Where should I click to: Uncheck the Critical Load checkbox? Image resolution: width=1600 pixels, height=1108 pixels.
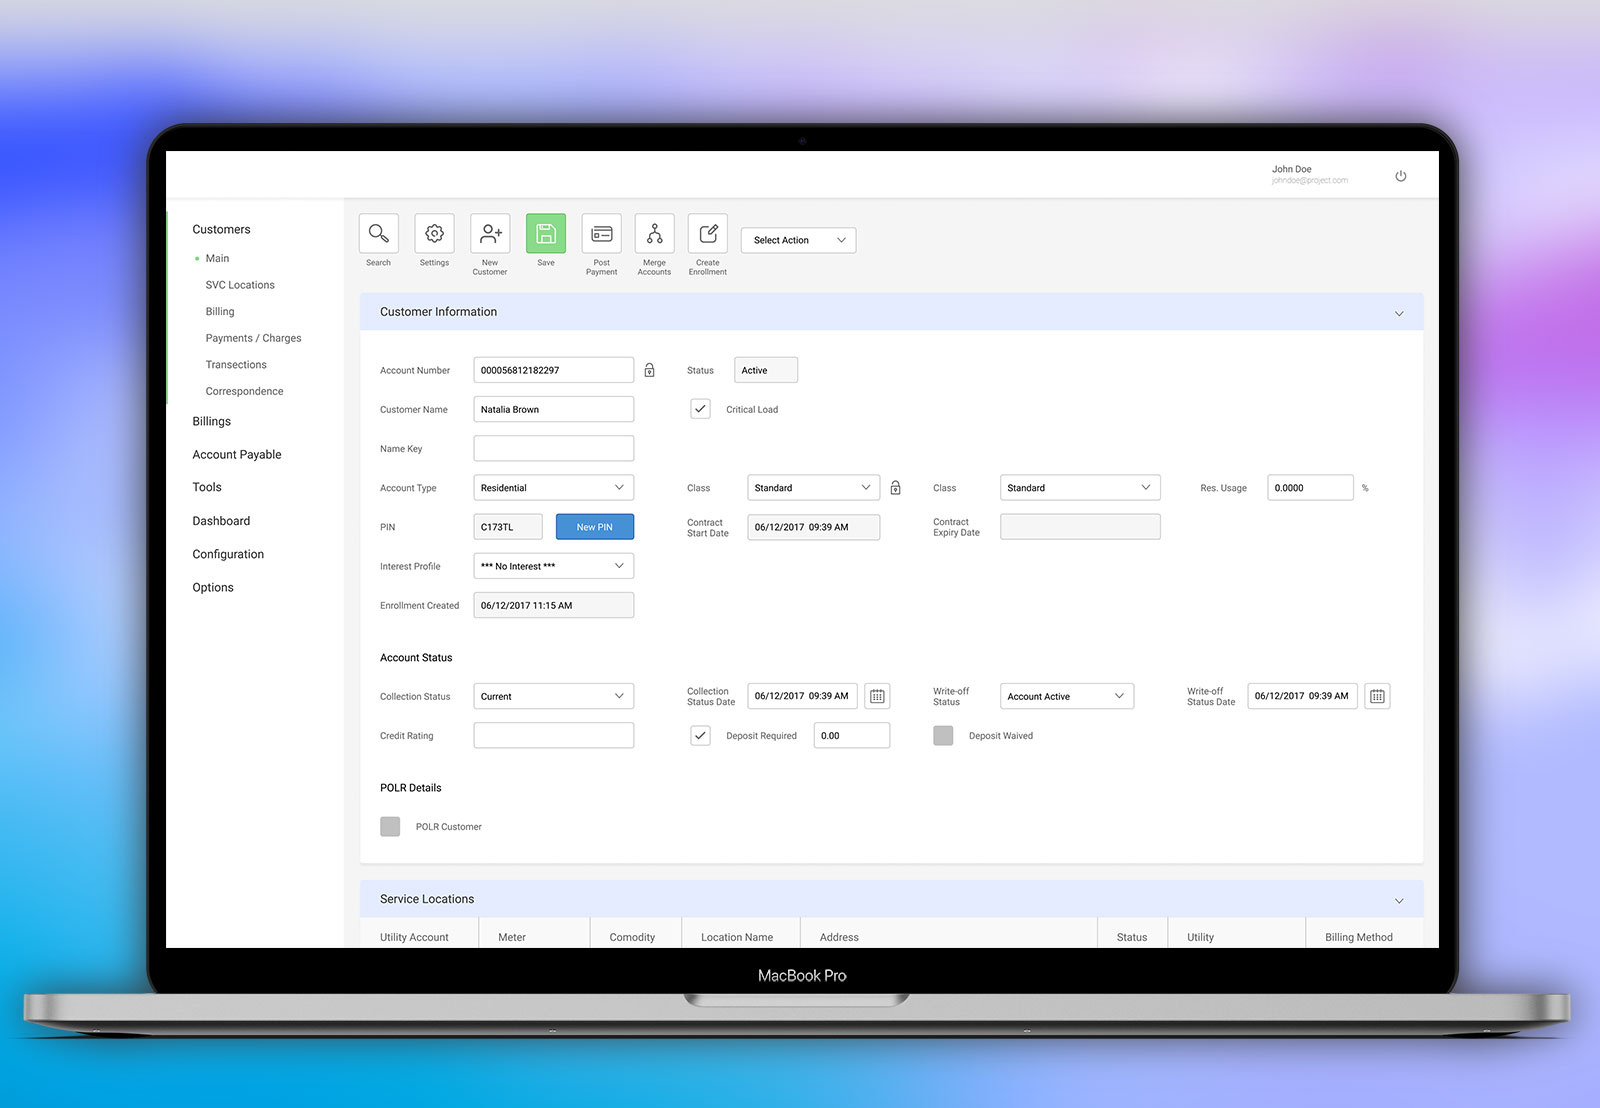tap(700, 409)
